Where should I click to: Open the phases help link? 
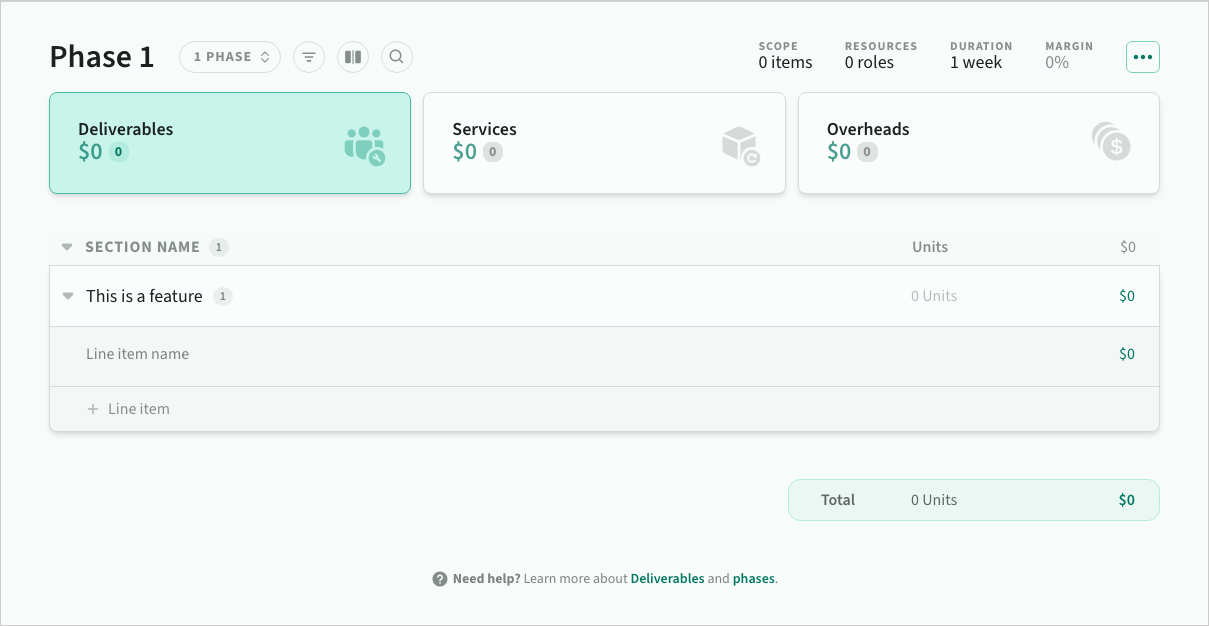[x=754, y=579]
